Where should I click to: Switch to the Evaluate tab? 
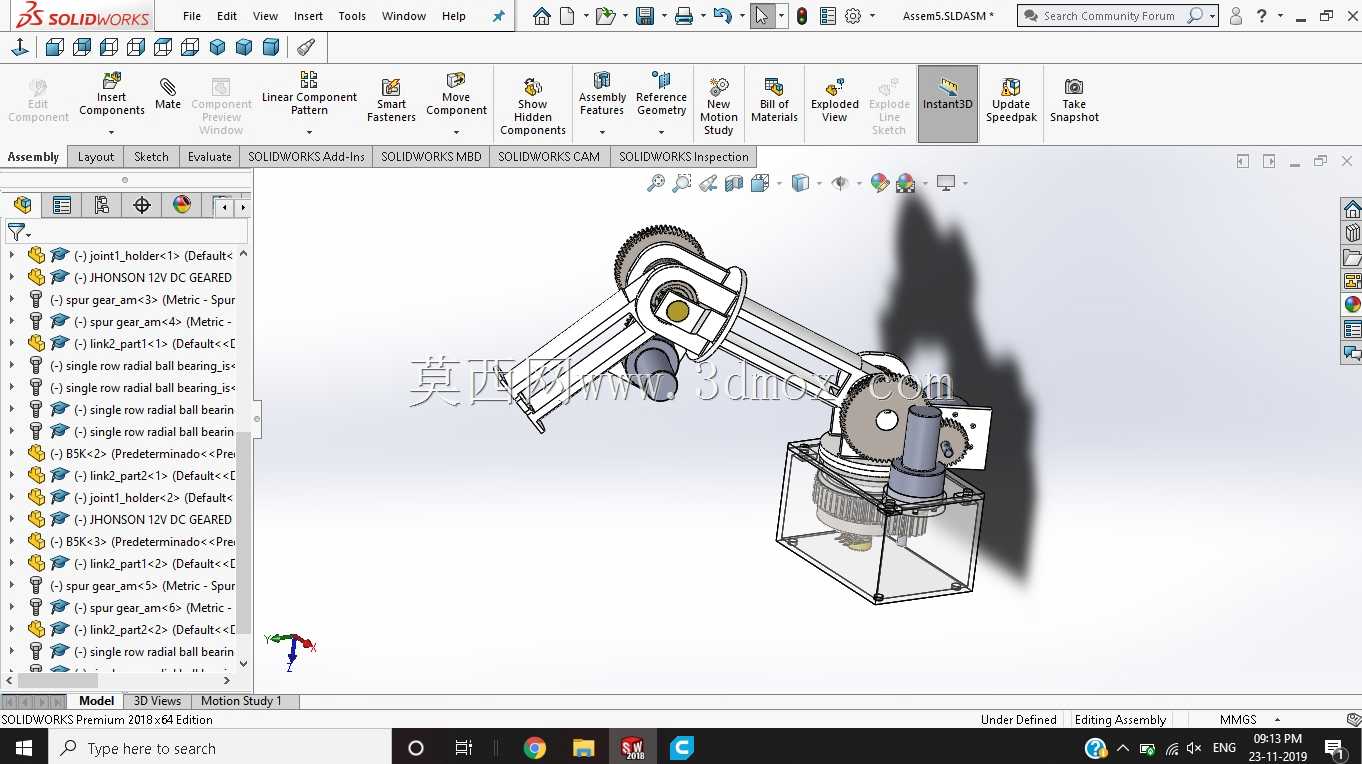tap(210, 156)
